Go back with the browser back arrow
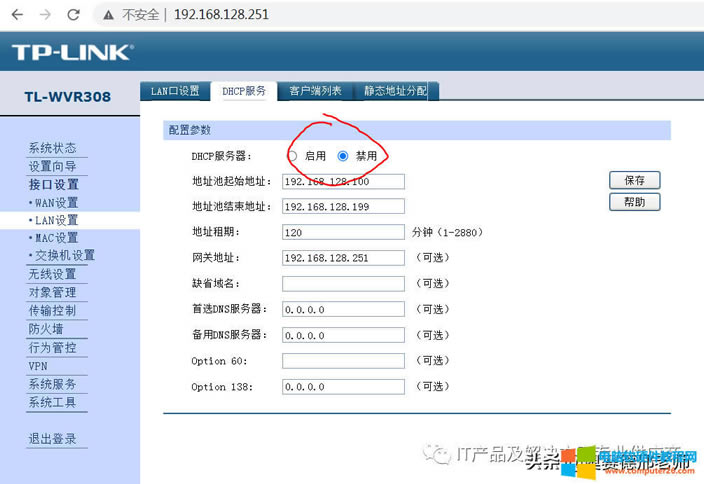Screen dimensions: 704x484 [x=17, y=15]
